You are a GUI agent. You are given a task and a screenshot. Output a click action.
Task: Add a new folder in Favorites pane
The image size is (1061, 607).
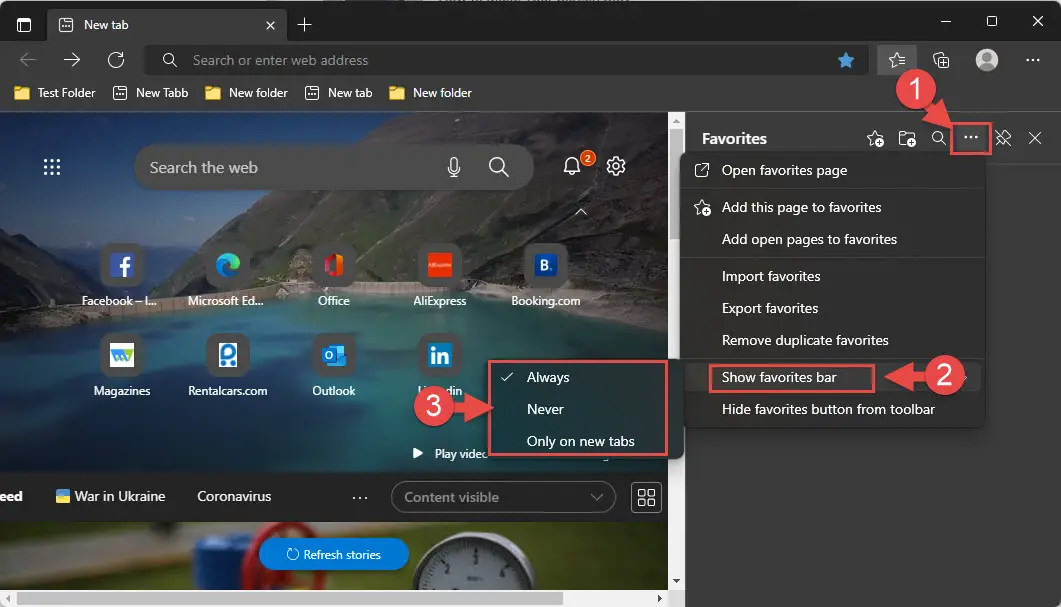coord(907,139)
